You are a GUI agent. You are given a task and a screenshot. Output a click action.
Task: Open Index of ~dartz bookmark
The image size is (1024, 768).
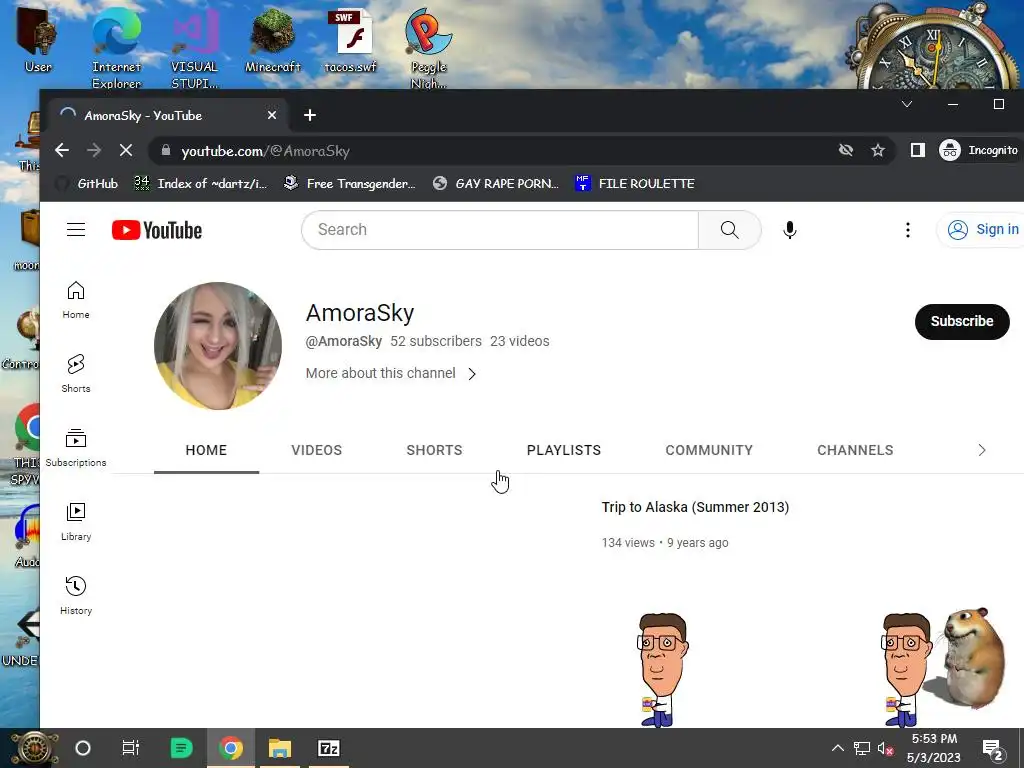200,184
